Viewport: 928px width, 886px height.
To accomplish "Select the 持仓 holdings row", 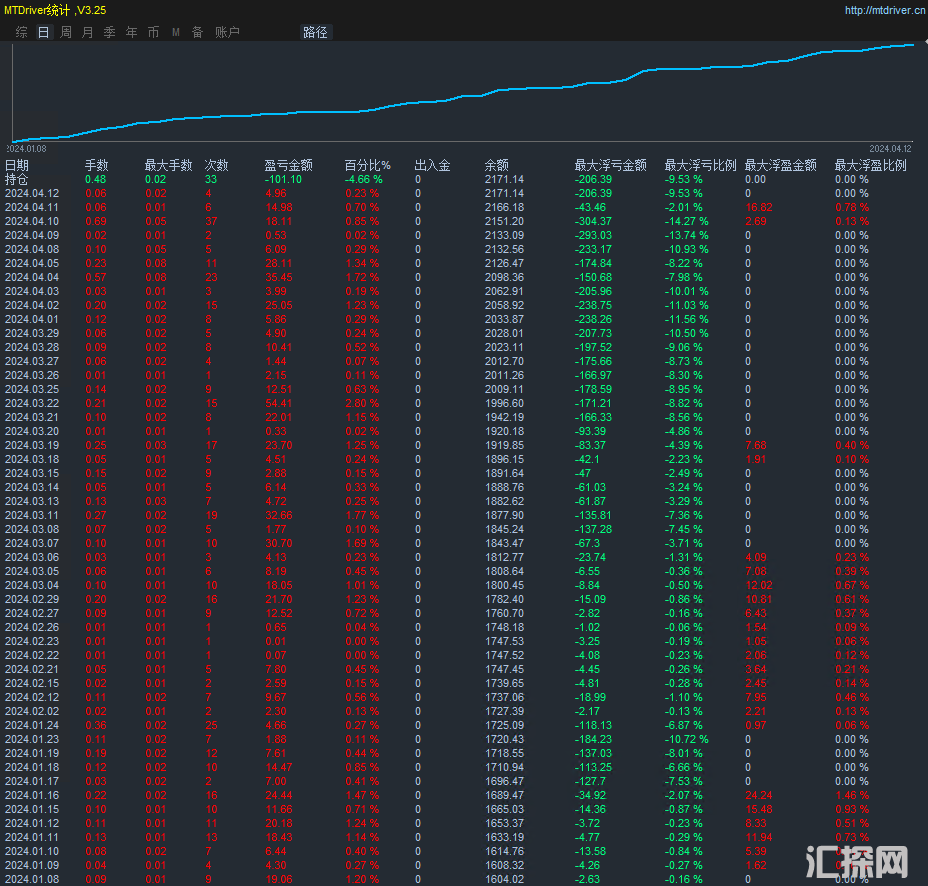I will [17, 179].
